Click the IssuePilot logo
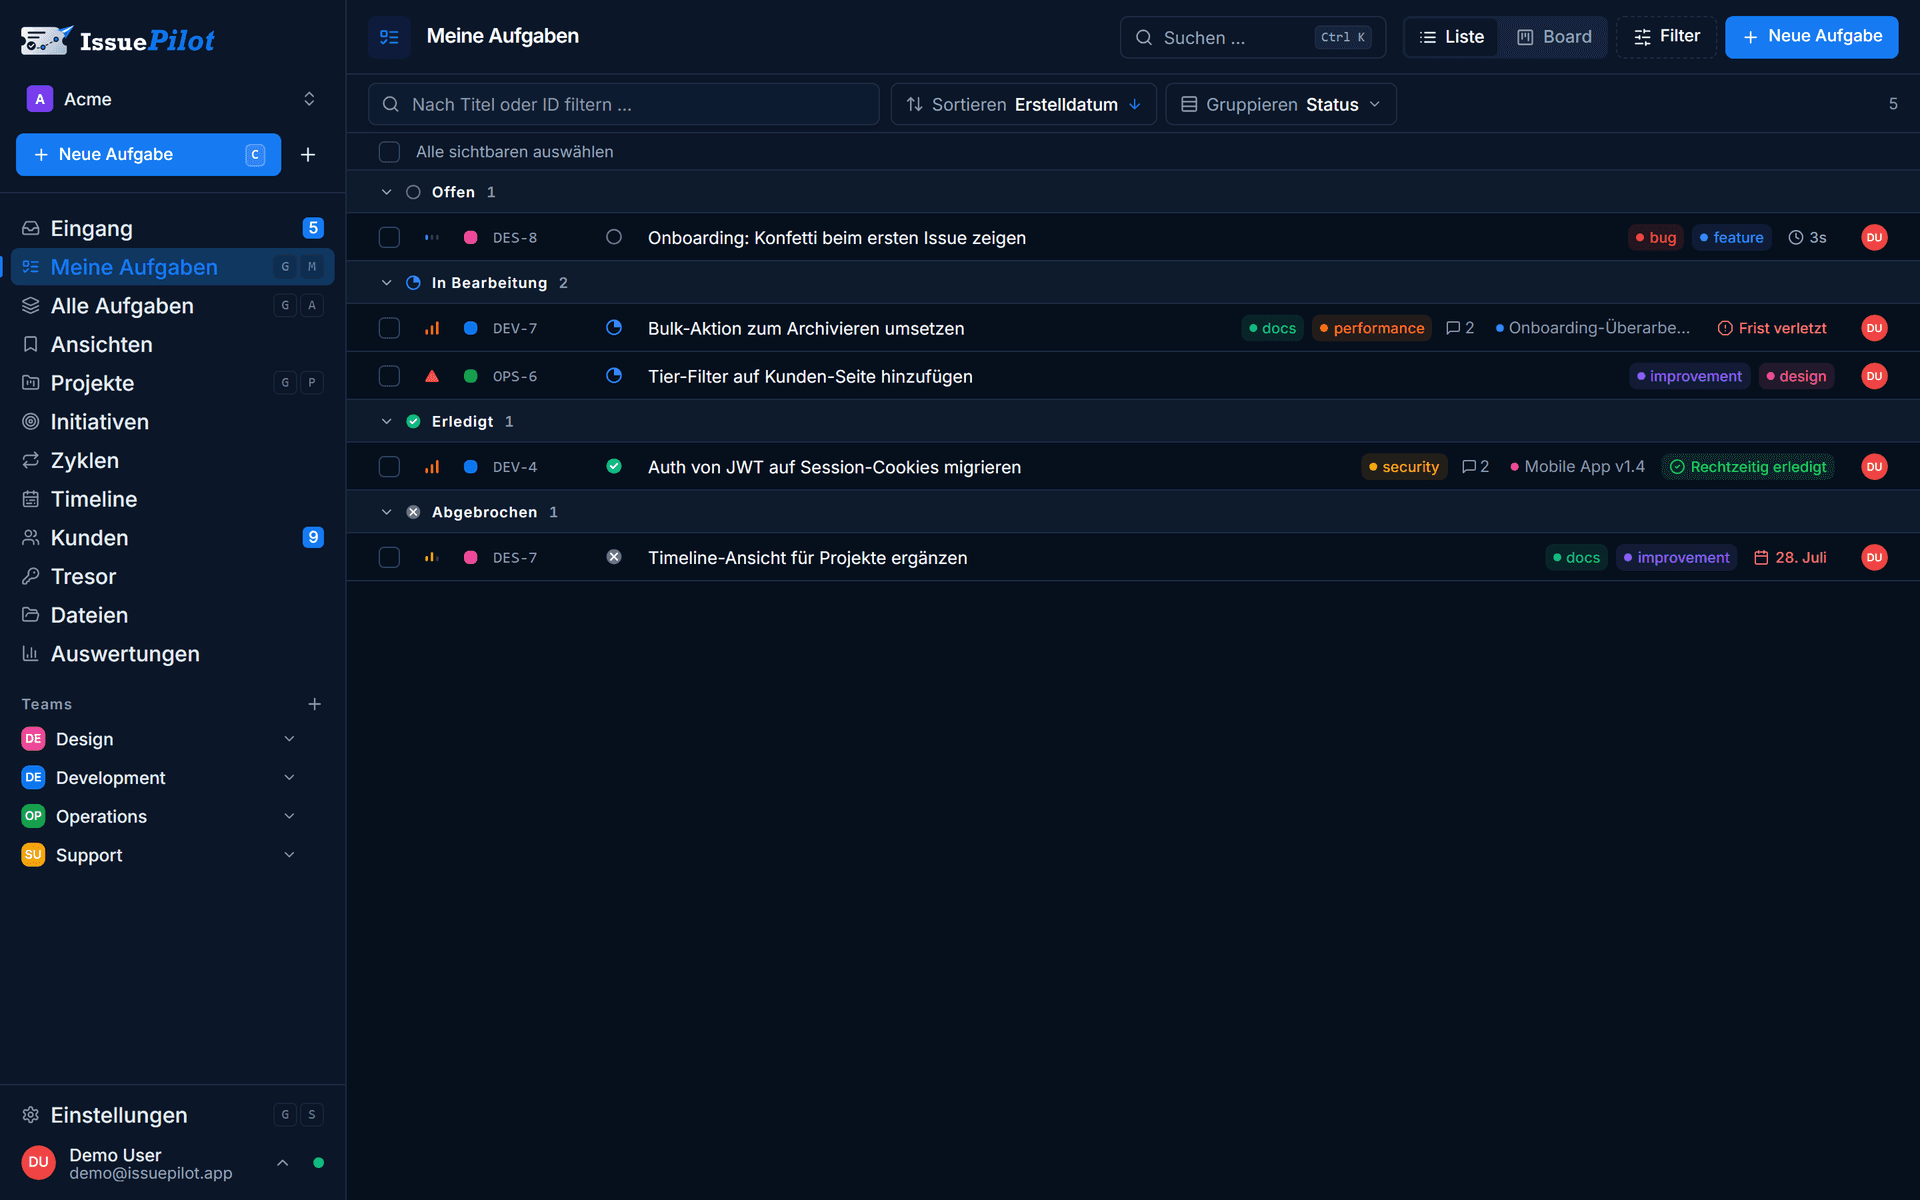 [x=118, y=40]
